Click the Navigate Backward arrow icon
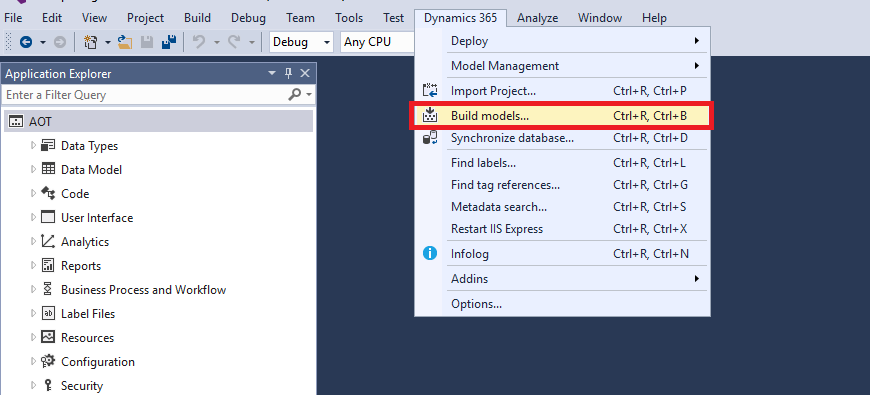870x395 pixels. click(x=26, y=42)
